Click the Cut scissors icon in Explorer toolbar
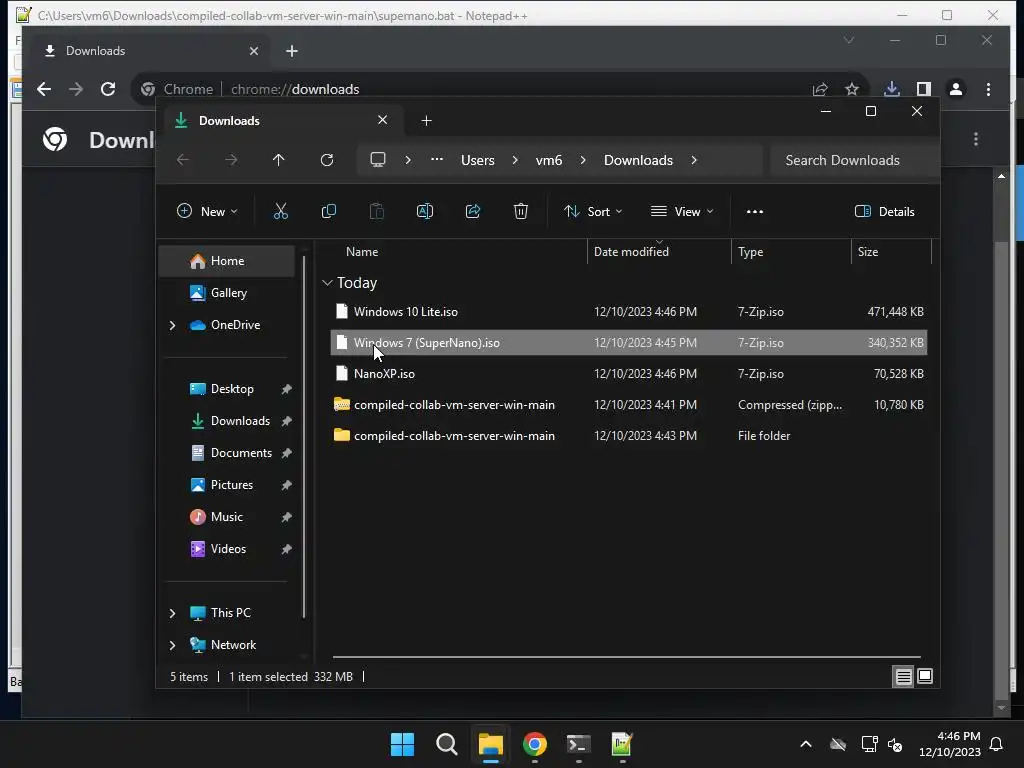This screenshot has width=1024, height=768. click(x=280, y=211)
